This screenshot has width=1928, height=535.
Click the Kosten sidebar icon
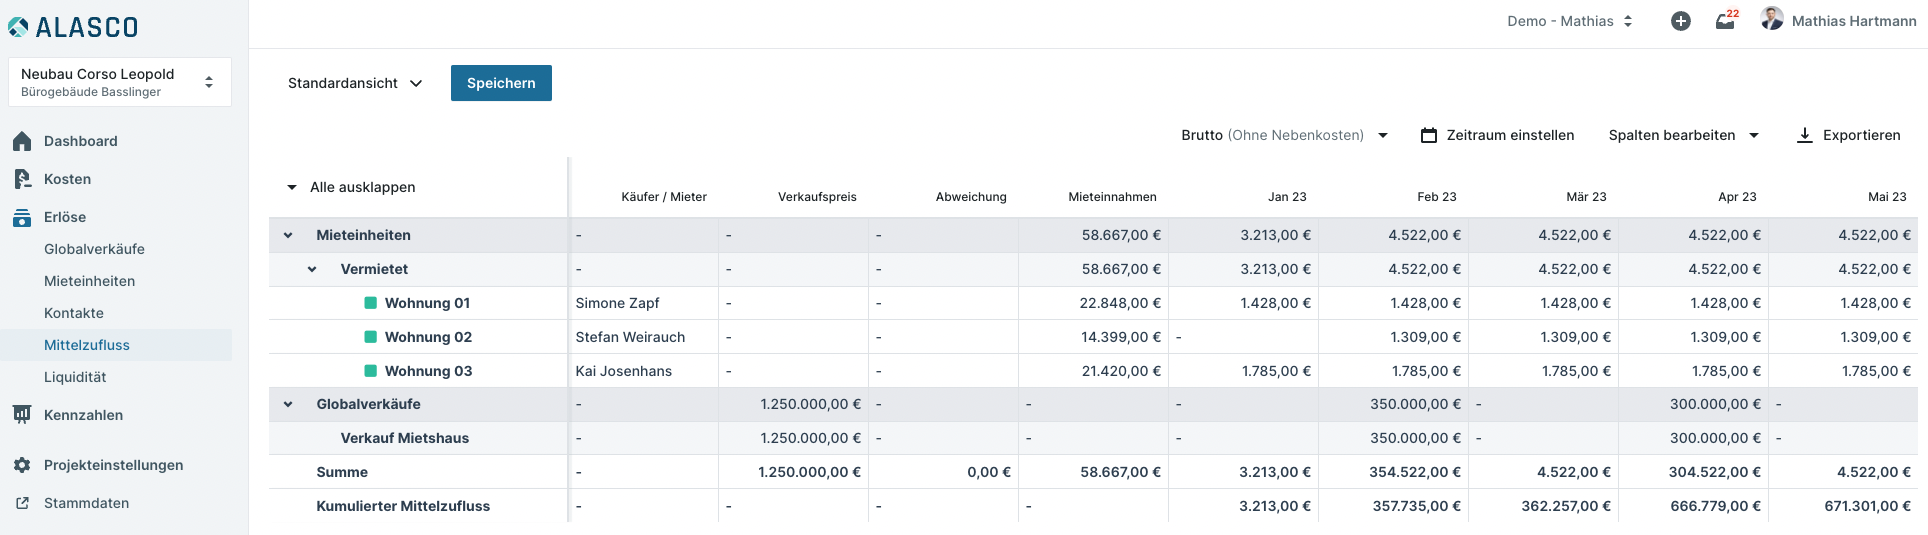[22, 179]
